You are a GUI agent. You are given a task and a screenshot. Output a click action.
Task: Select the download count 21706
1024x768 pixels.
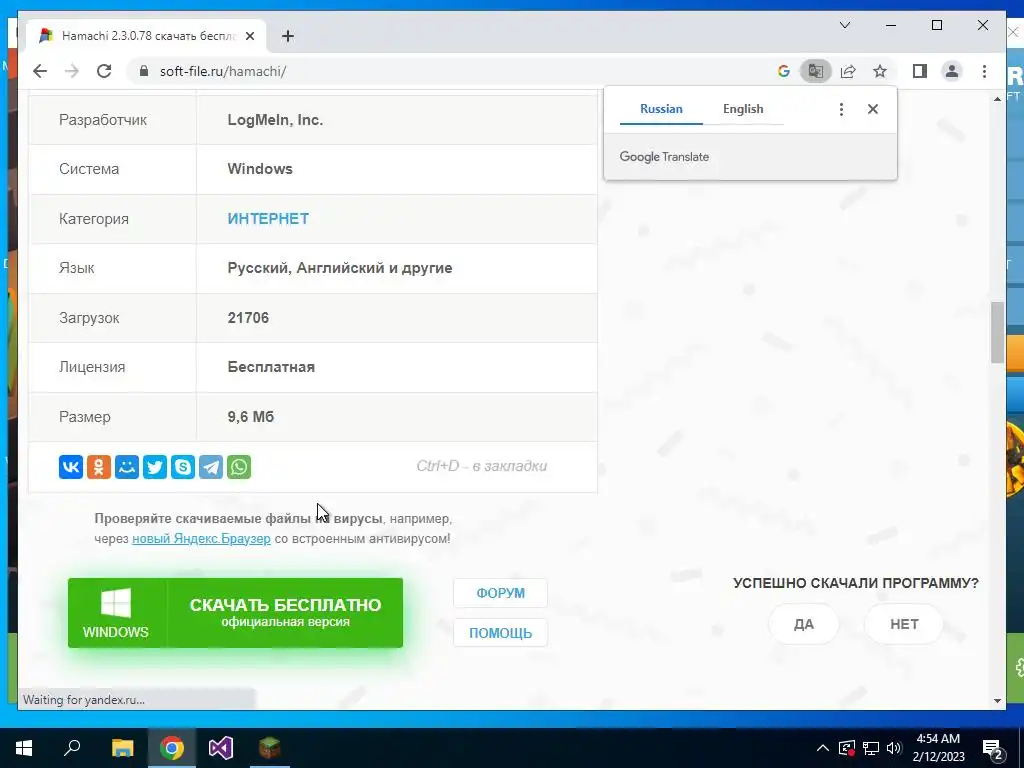(248, 318)
